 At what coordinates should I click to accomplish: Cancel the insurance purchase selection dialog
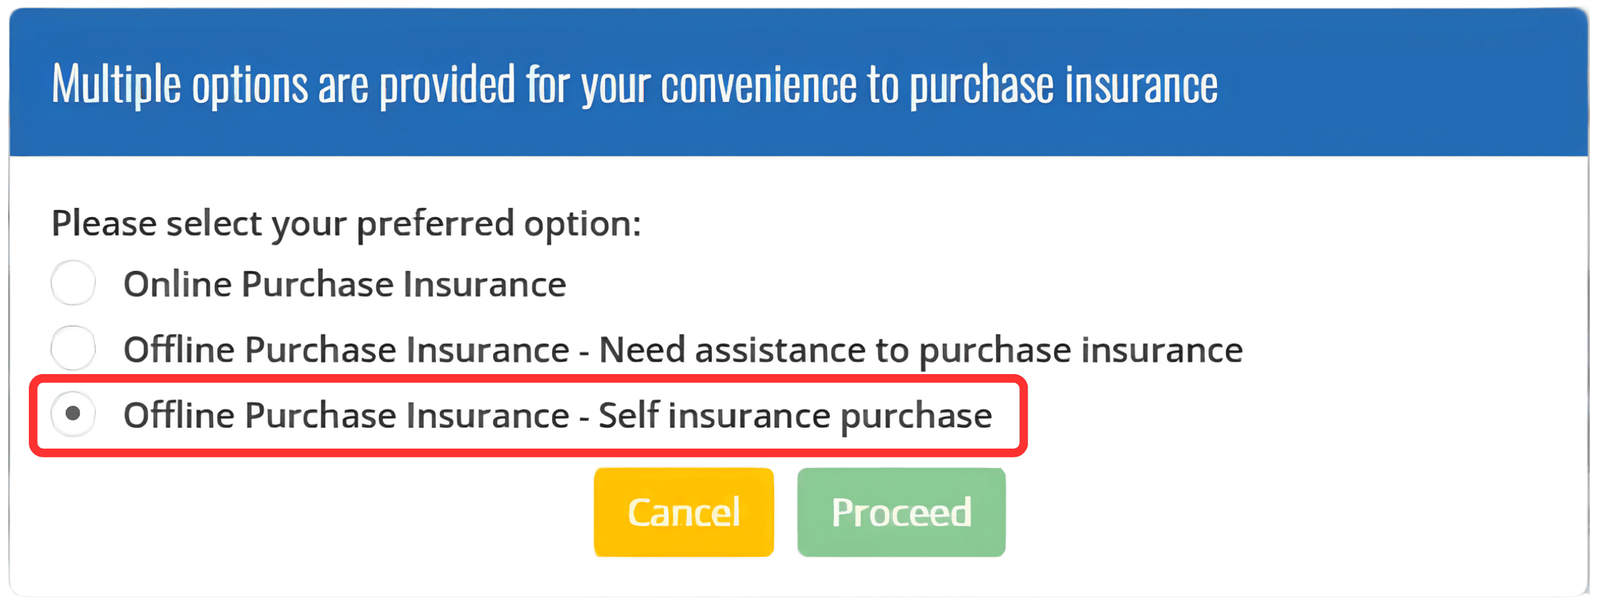pyautogui.click(x=683, y=511)
